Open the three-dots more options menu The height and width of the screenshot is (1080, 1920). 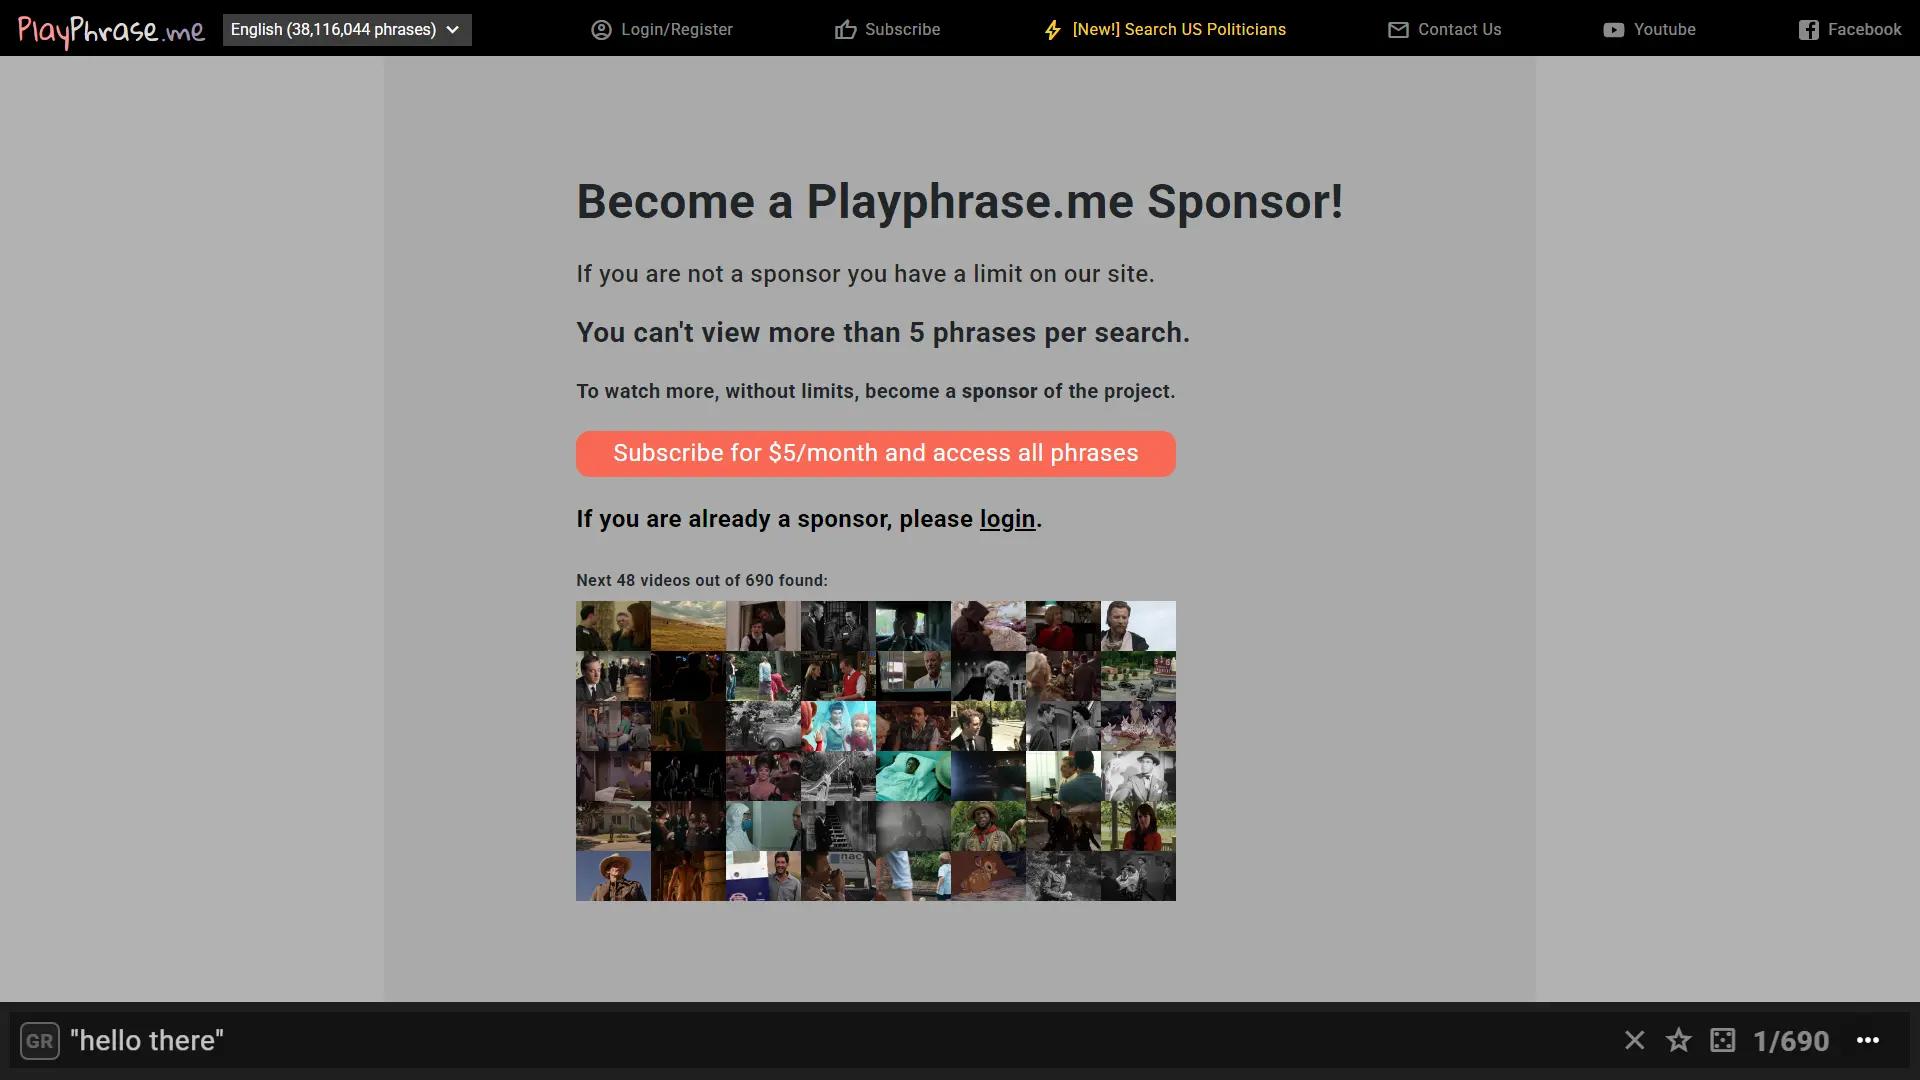(1868, 1040)
